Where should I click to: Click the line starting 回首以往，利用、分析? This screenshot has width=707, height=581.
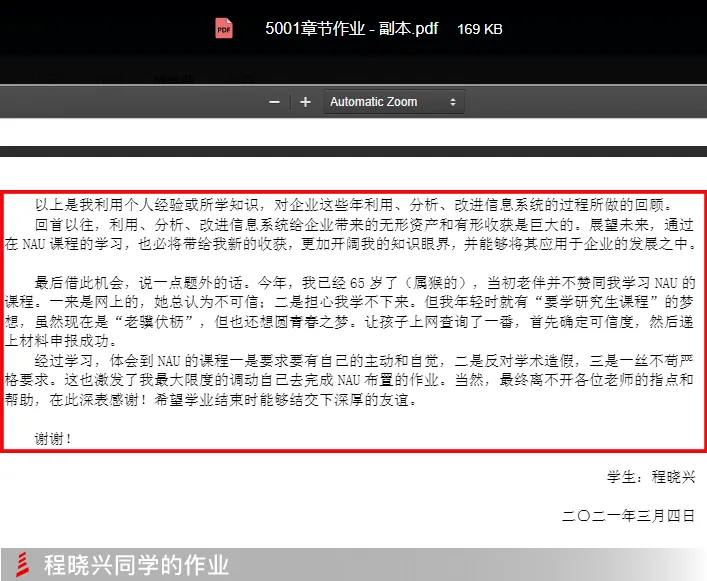[x=364, y=224]
